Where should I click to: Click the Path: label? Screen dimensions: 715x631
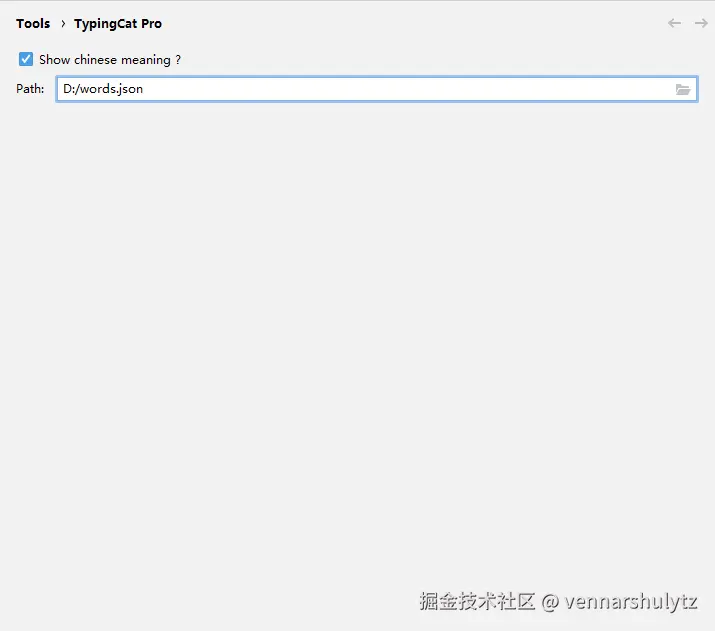(x=30, y=89)
